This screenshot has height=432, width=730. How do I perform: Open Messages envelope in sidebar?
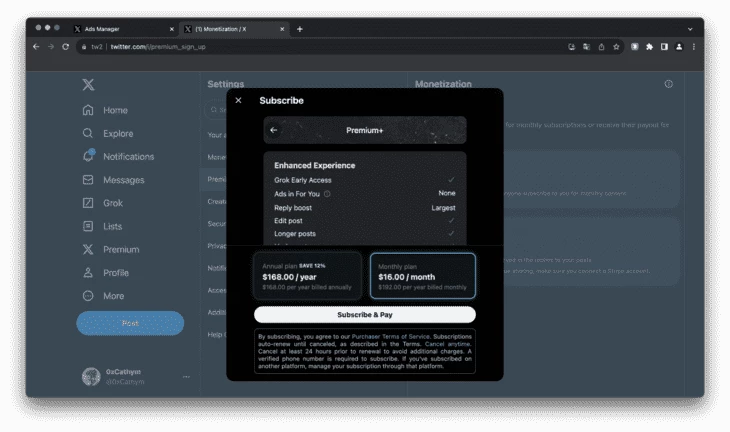pos(88,180)
